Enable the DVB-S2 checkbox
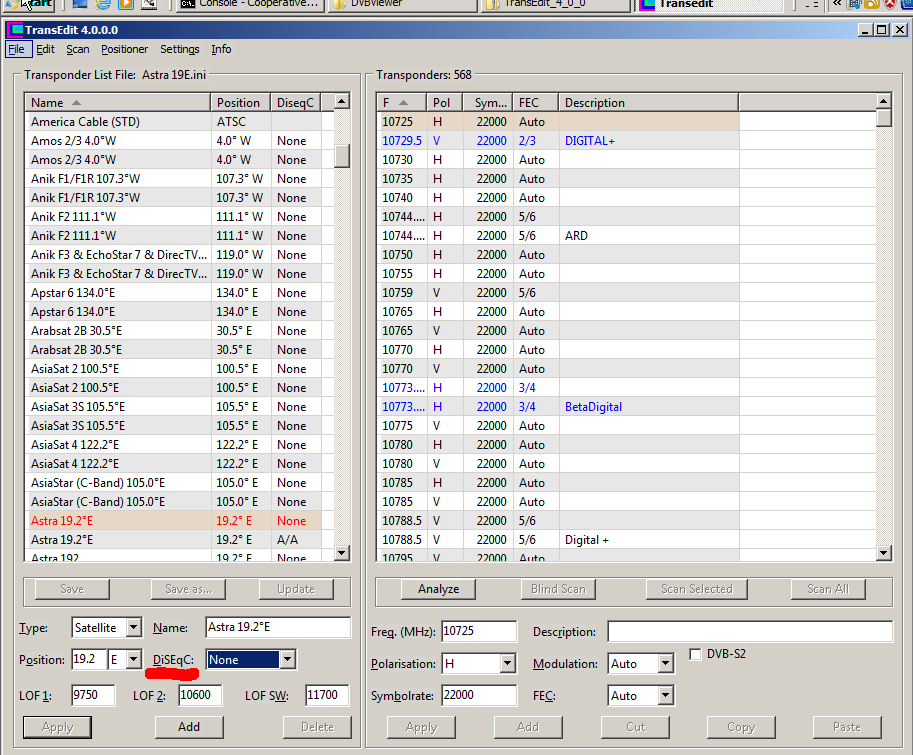This screenshot has width=913, height=755. pyautogui.click(x=696, y=654)
